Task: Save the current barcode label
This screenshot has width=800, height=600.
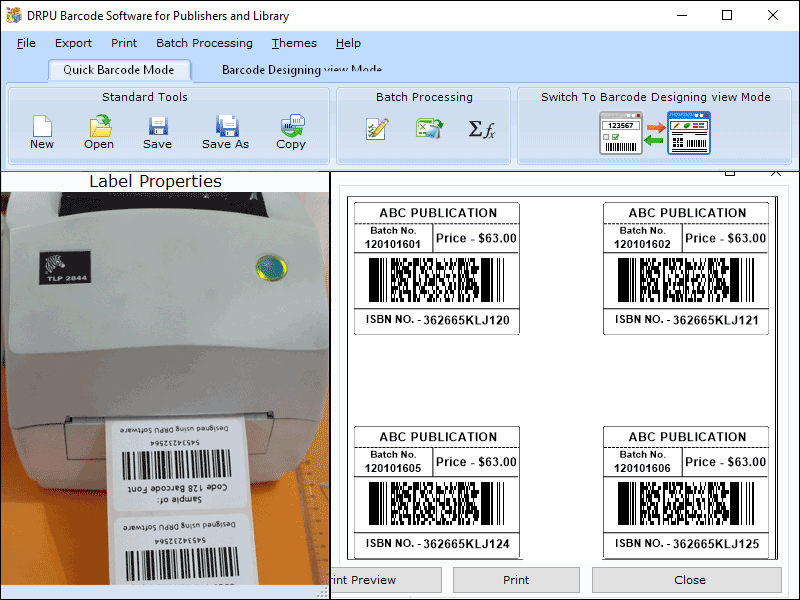Action: 157,131
